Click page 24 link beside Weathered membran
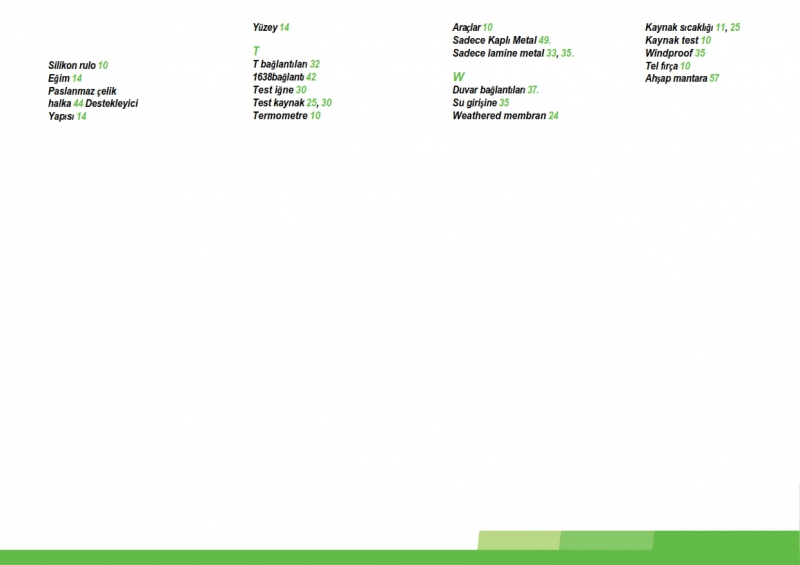The width and height of the screenshot is (800, 565). 554,116
